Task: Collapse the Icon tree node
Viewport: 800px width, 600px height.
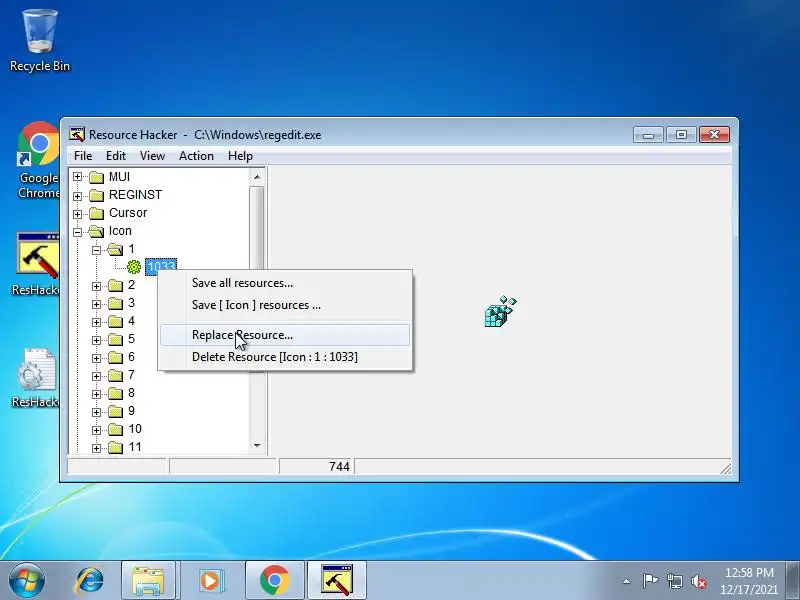Action: 77,232
